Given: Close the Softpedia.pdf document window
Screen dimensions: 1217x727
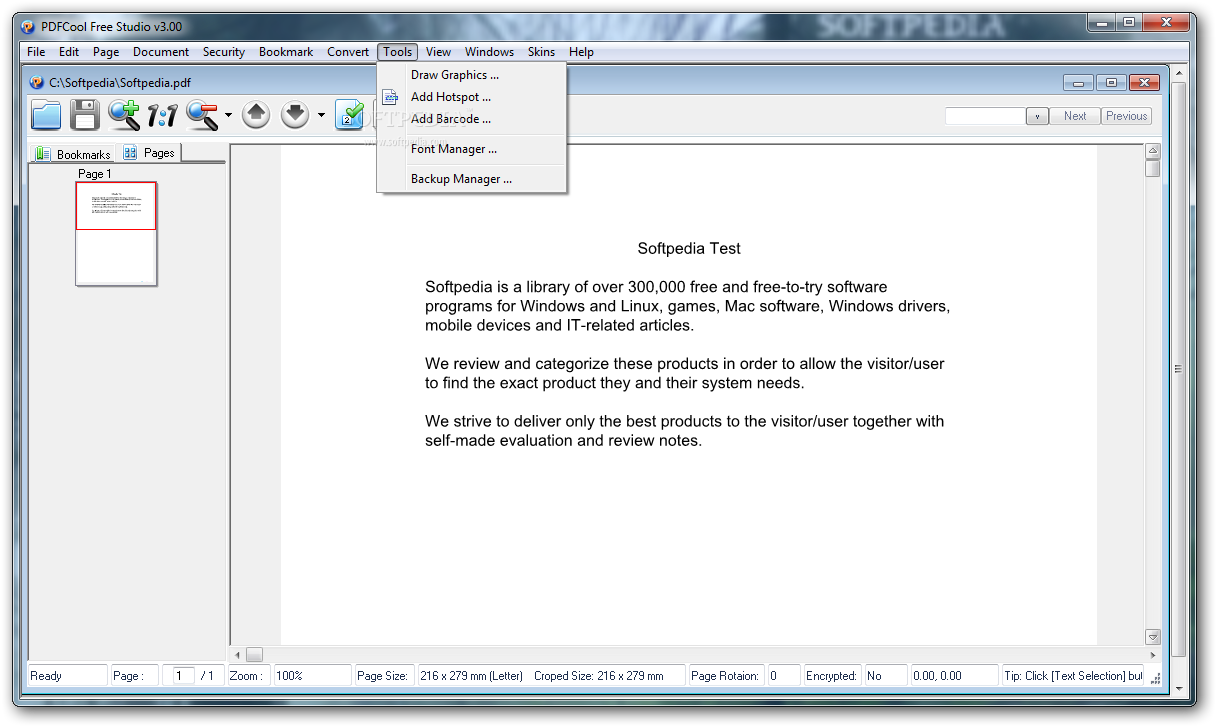Looking at the screenshot, I should 1144,83.
